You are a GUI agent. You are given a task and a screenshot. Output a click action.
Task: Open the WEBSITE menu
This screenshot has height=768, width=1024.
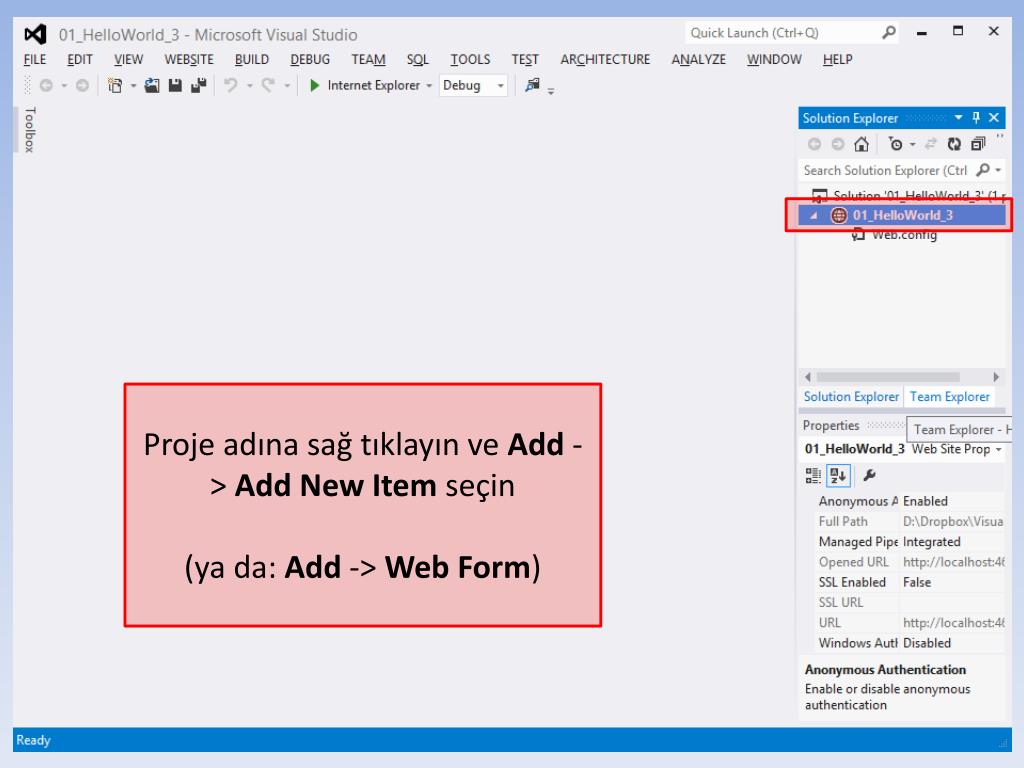189,59
